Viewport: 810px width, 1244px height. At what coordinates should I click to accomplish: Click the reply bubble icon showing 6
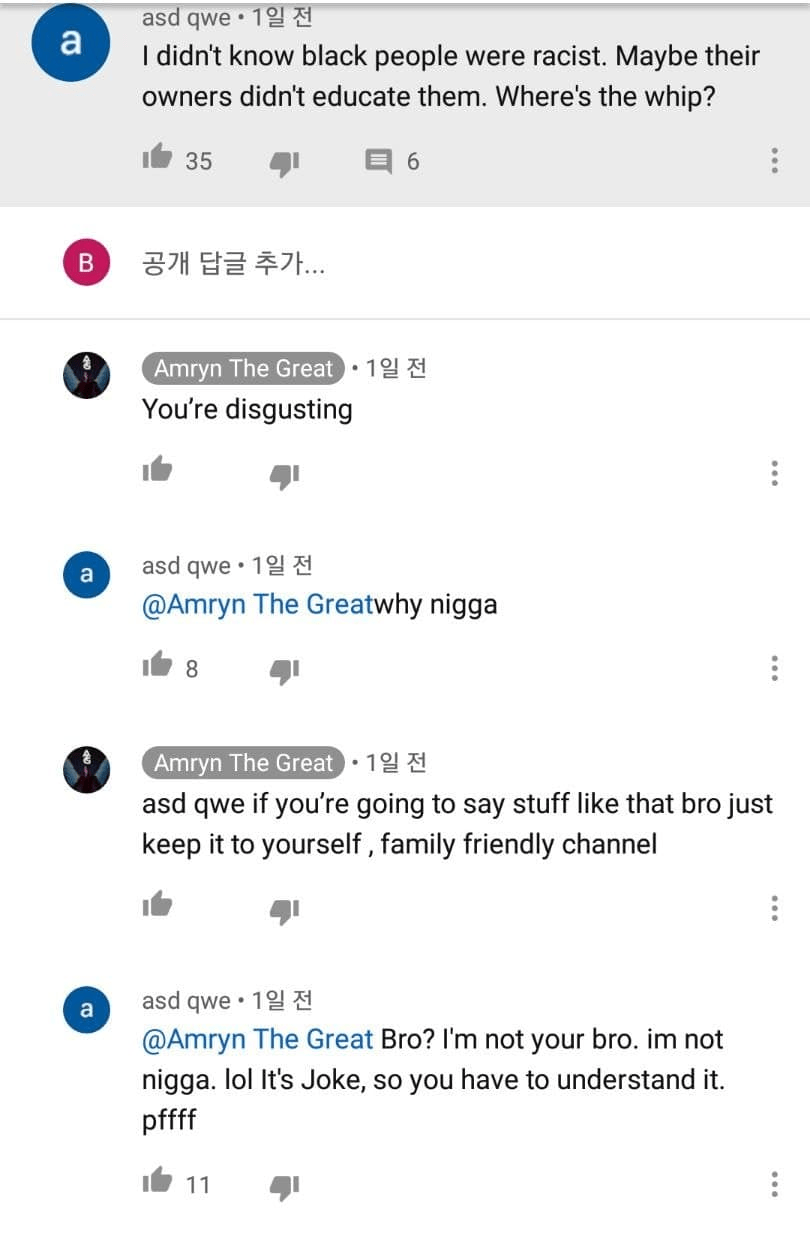378,160
